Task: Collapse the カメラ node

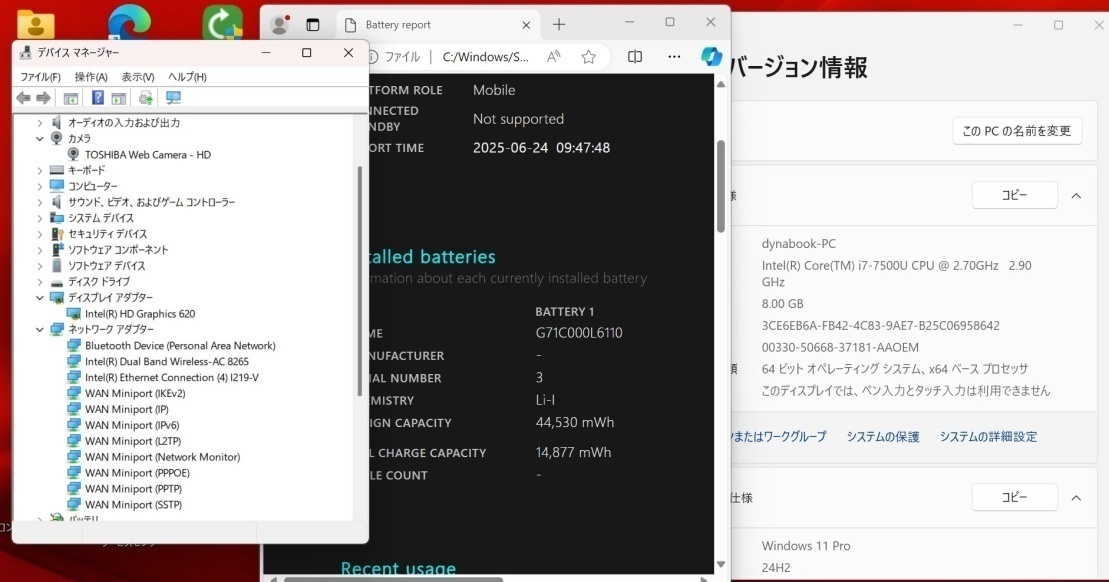Action: point(40,139)
